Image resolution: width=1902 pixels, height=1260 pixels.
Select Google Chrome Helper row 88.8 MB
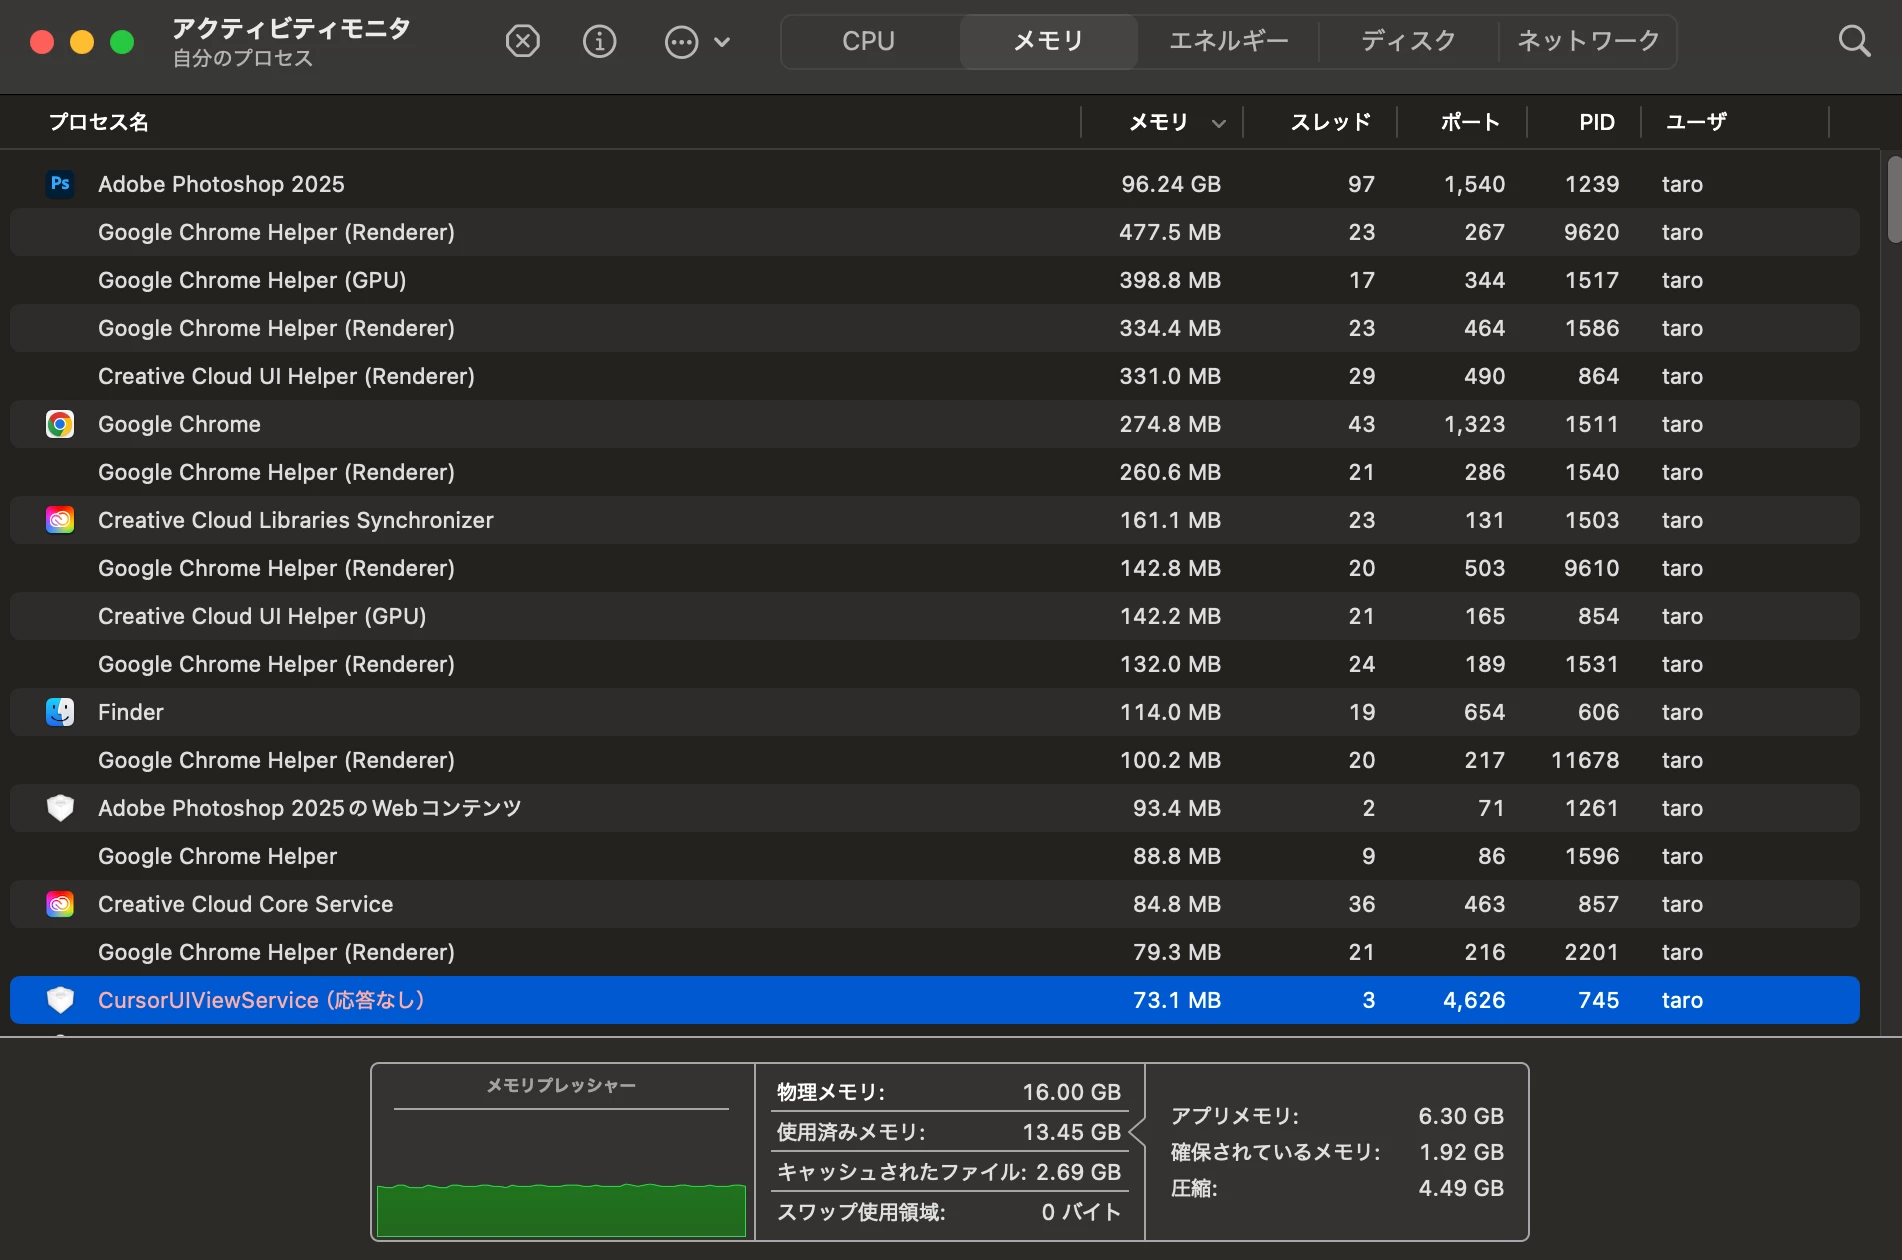click(935, 856)
